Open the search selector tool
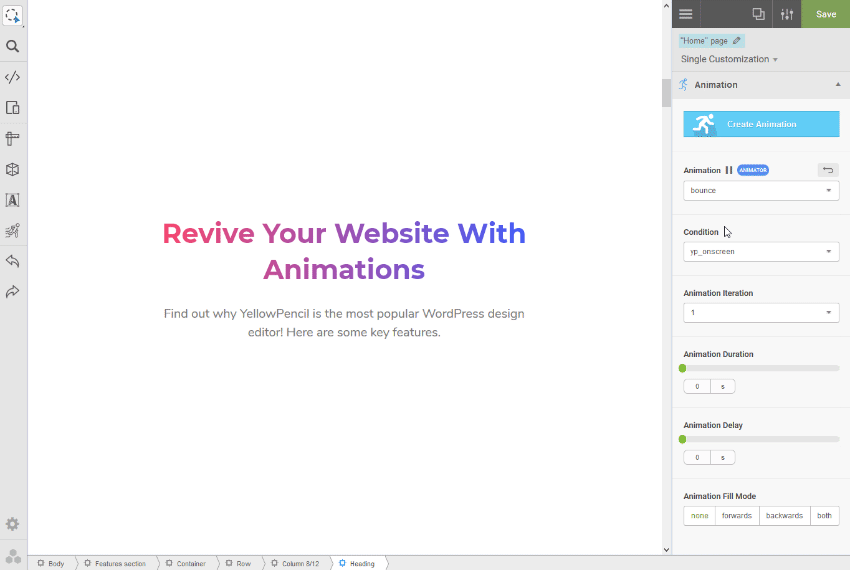 (12, 47)
